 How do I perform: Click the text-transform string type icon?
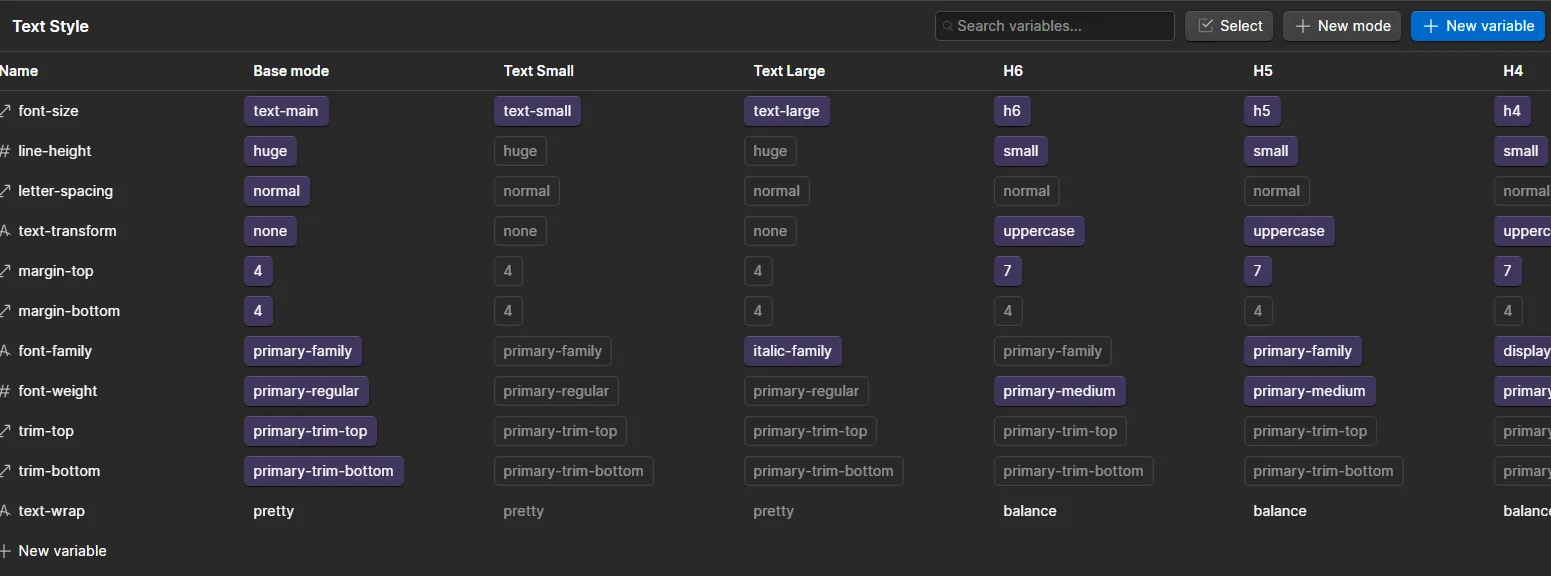(x=5, y=231)
